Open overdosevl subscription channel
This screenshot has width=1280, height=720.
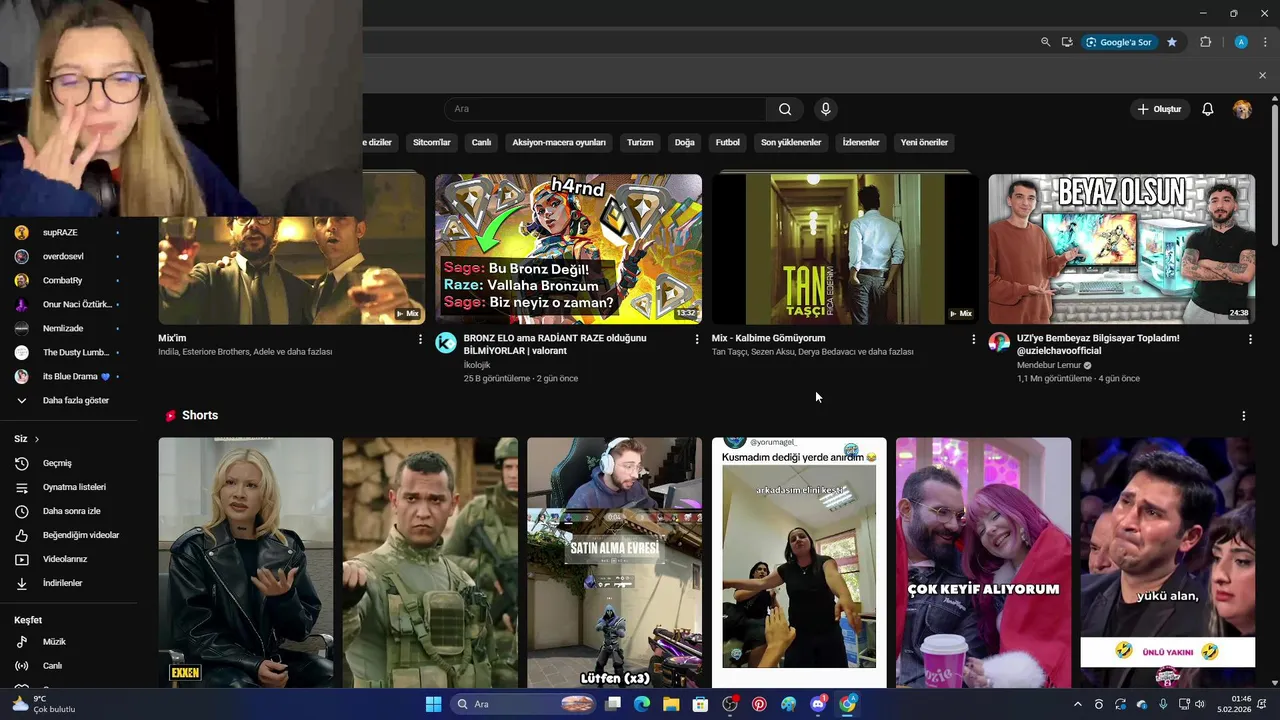(x=68, y=256)
